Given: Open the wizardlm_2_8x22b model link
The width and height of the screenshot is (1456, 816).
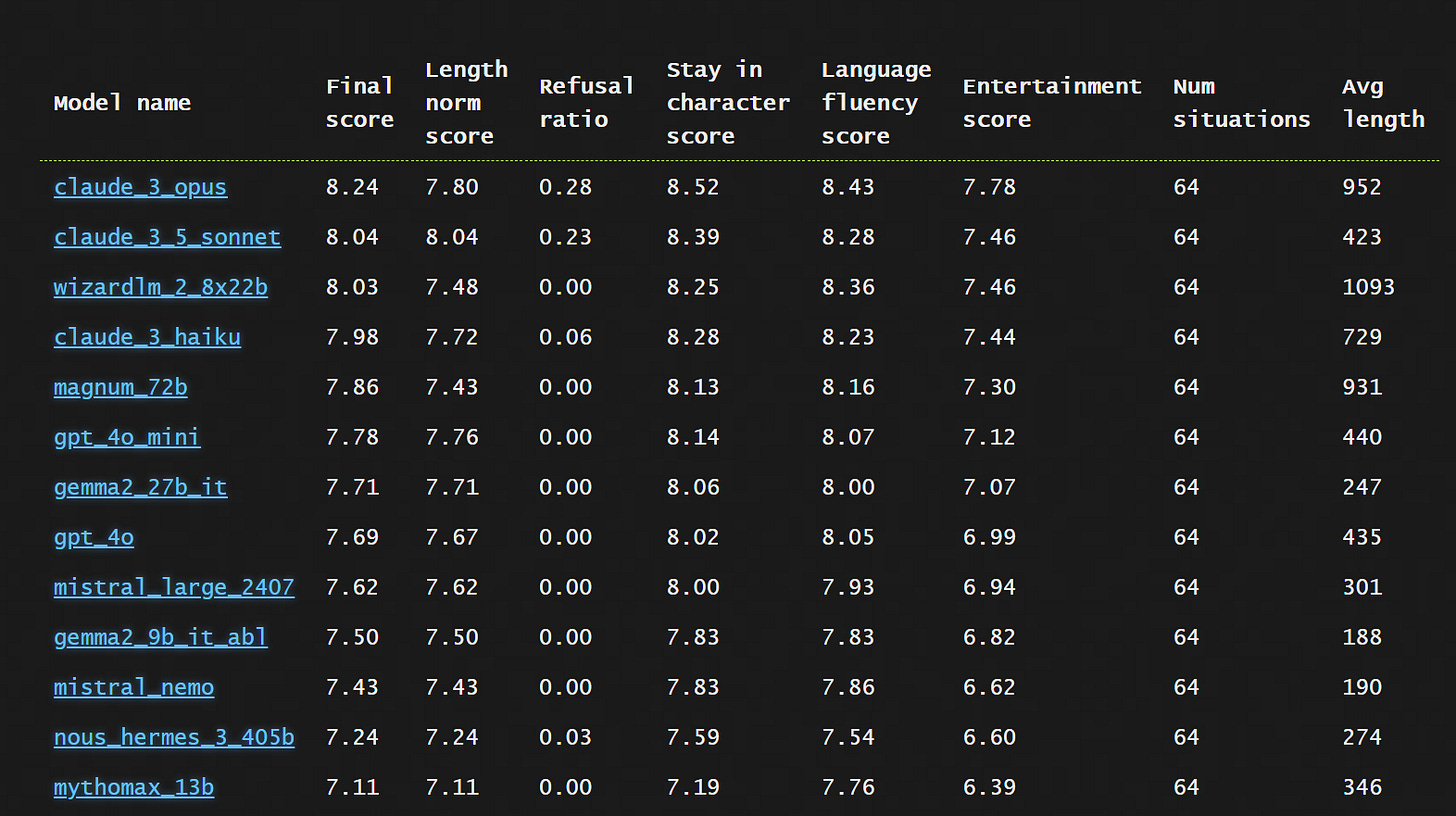Looking at the screenshot, I should click(x=161, y=287).
